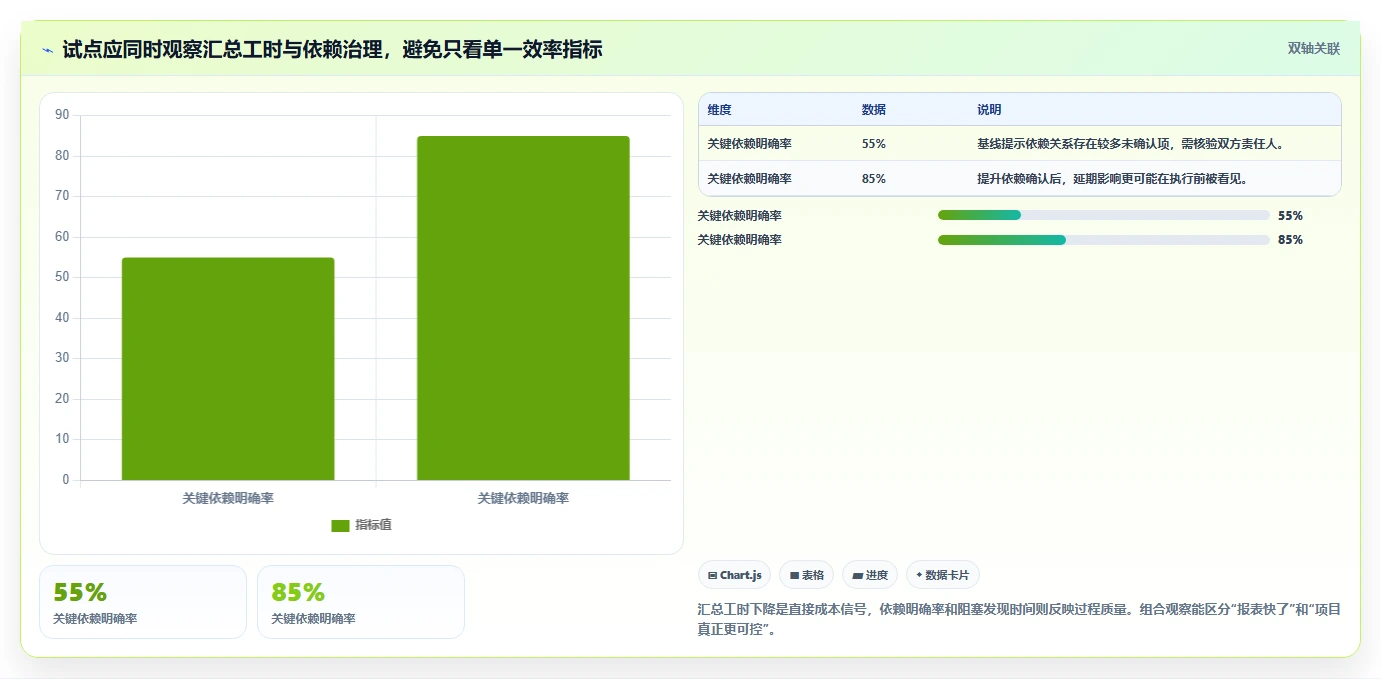Click the 指标值 legend label
Viewport: 1381px width, 679px height.
coord(373,525)
